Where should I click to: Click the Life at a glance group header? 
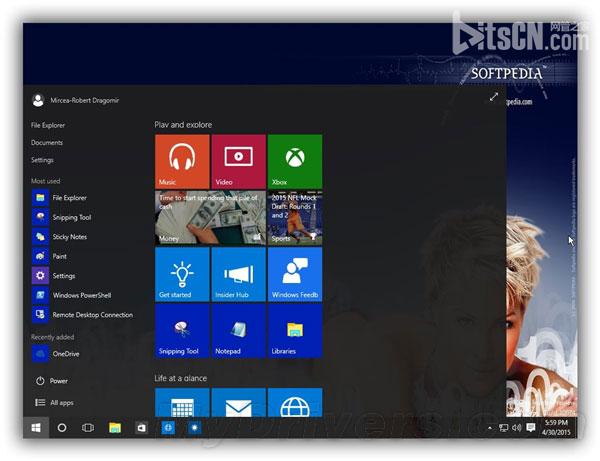pos(181,378)
